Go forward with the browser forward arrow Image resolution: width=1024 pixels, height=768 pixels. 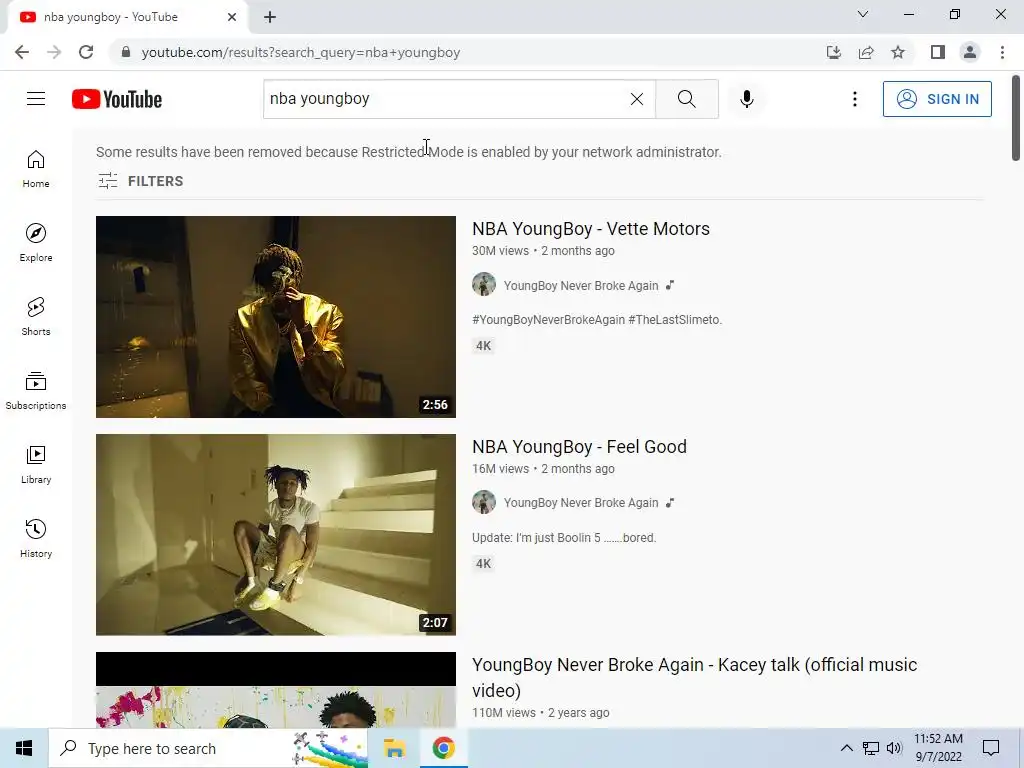click(x=54, y=52)
